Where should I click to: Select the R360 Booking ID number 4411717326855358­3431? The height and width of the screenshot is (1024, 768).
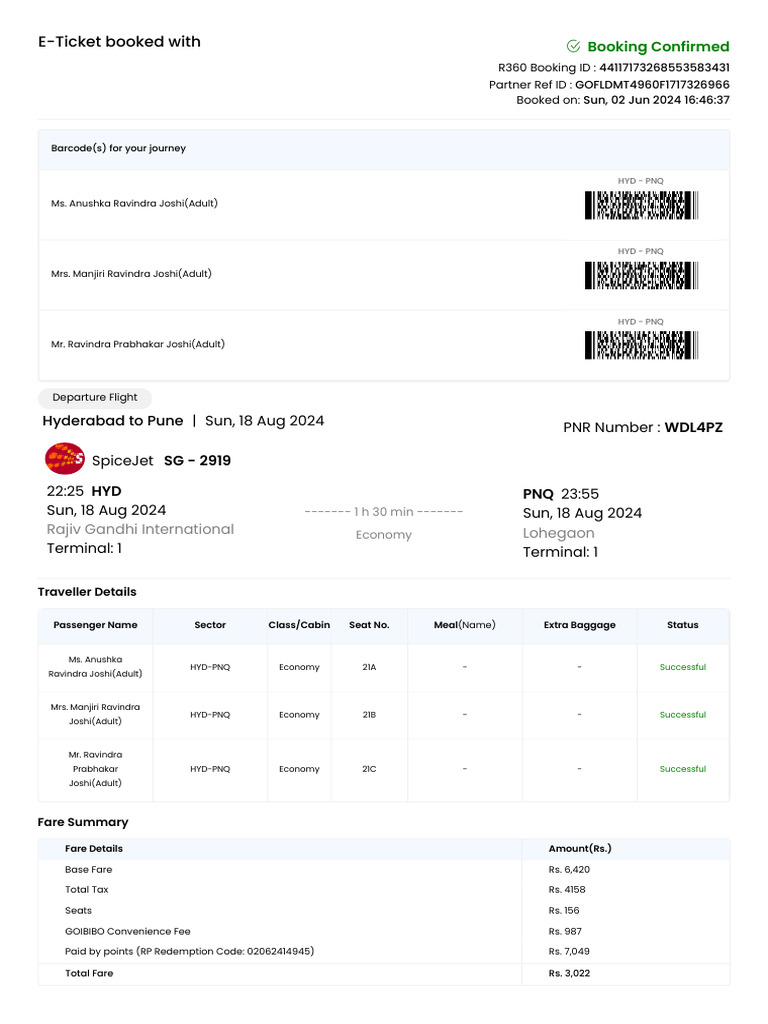(664, 67)
